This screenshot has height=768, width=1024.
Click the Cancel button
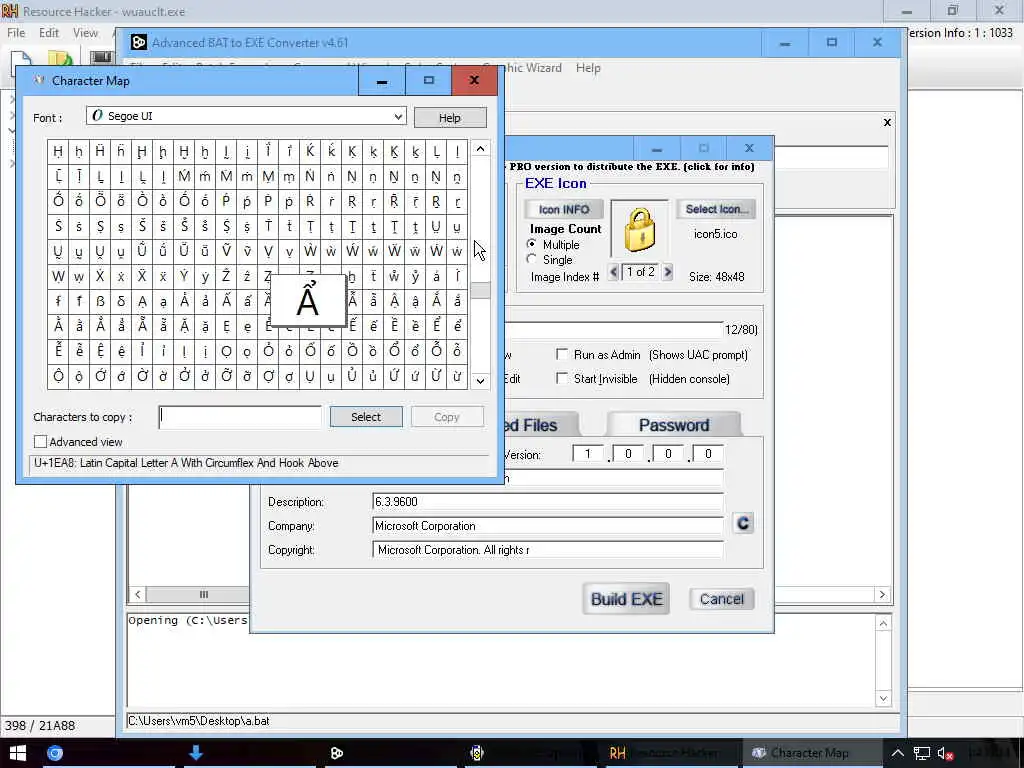click(722, 599)
